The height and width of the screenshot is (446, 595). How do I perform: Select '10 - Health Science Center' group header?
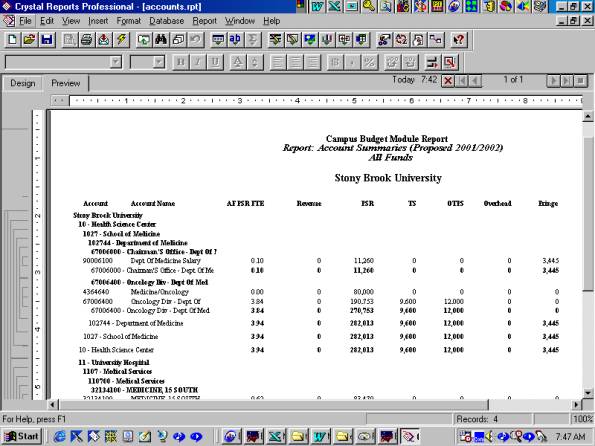point(117,224)
